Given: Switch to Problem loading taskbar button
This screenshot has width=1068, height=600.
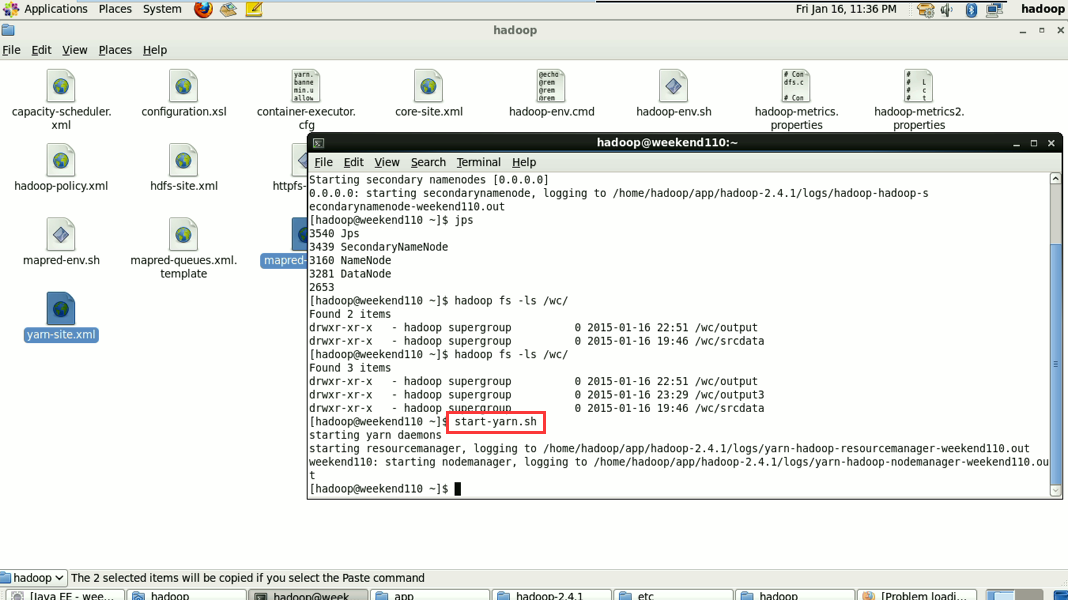Looking at the screenshot, I should [917, 595].
